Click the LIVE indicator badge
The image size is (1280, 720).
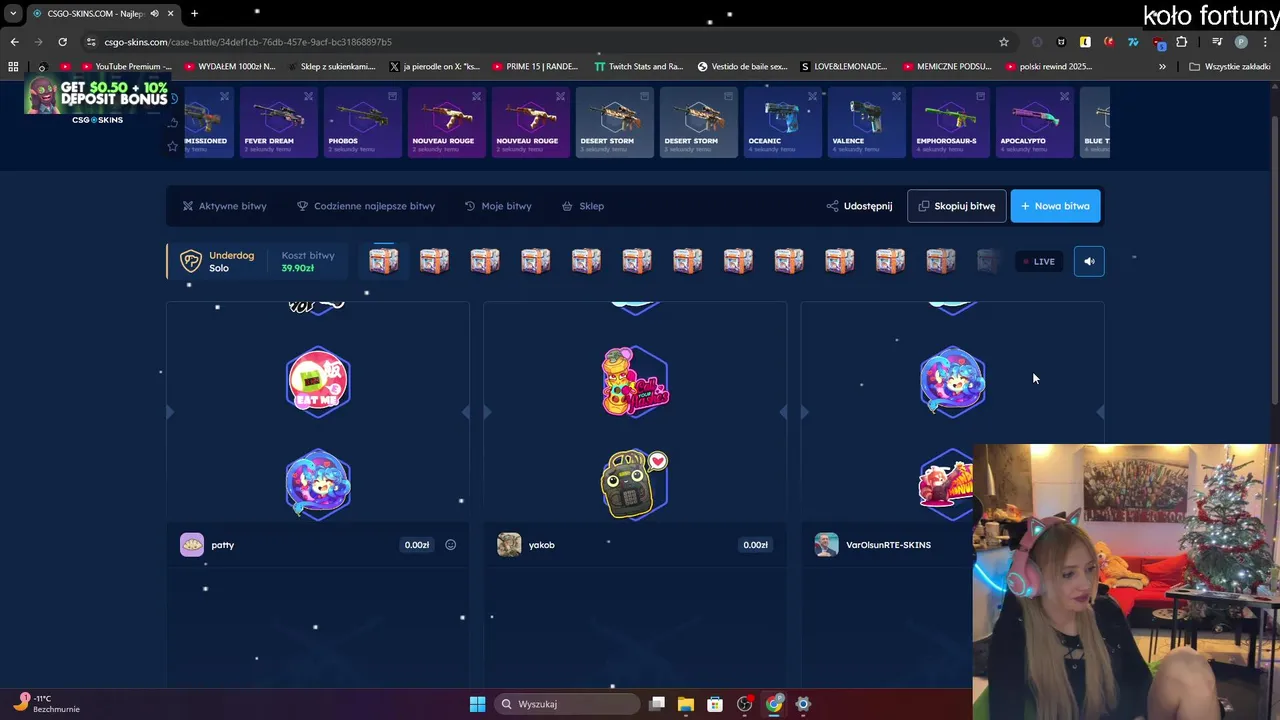tap(1038, 262)
